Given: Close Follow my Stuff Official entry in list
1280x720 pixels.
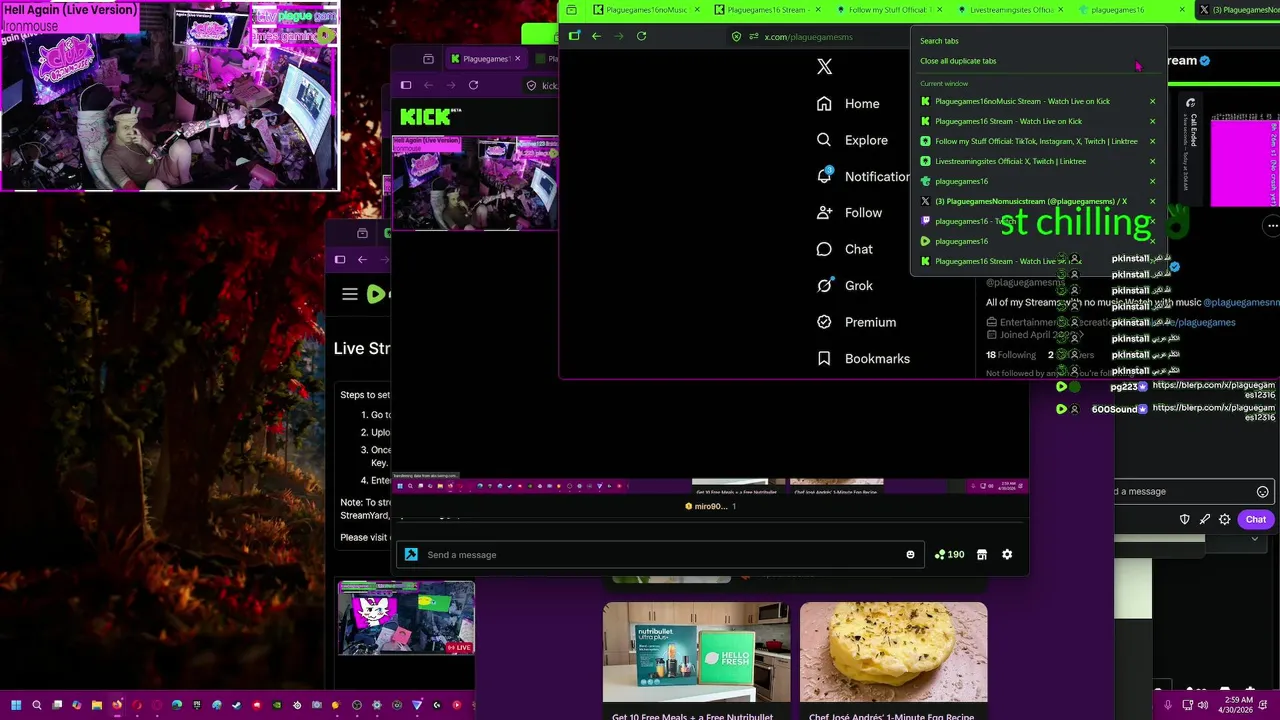Looking at the screenshot, I should (x=1152, y=141).
